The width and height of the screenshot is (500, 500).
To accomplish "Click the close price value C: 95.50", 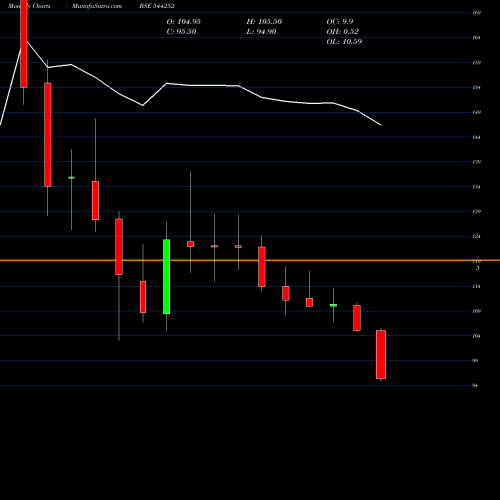I will 181,32.
